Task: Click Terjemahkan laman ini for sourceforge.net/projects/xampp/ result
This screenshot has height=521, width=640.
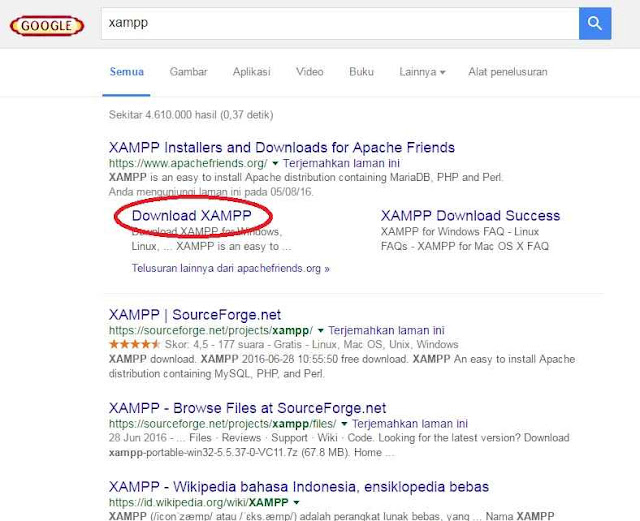Action: pos(387,330)
